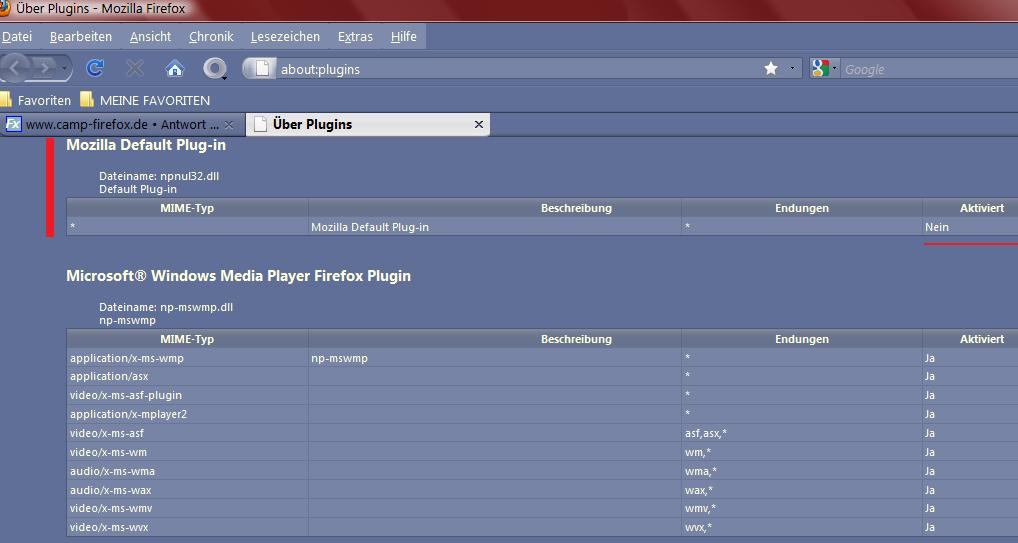Bookmark this page with the star
Viewport: 1018px width, 543px height.
(x=771, y=68)
